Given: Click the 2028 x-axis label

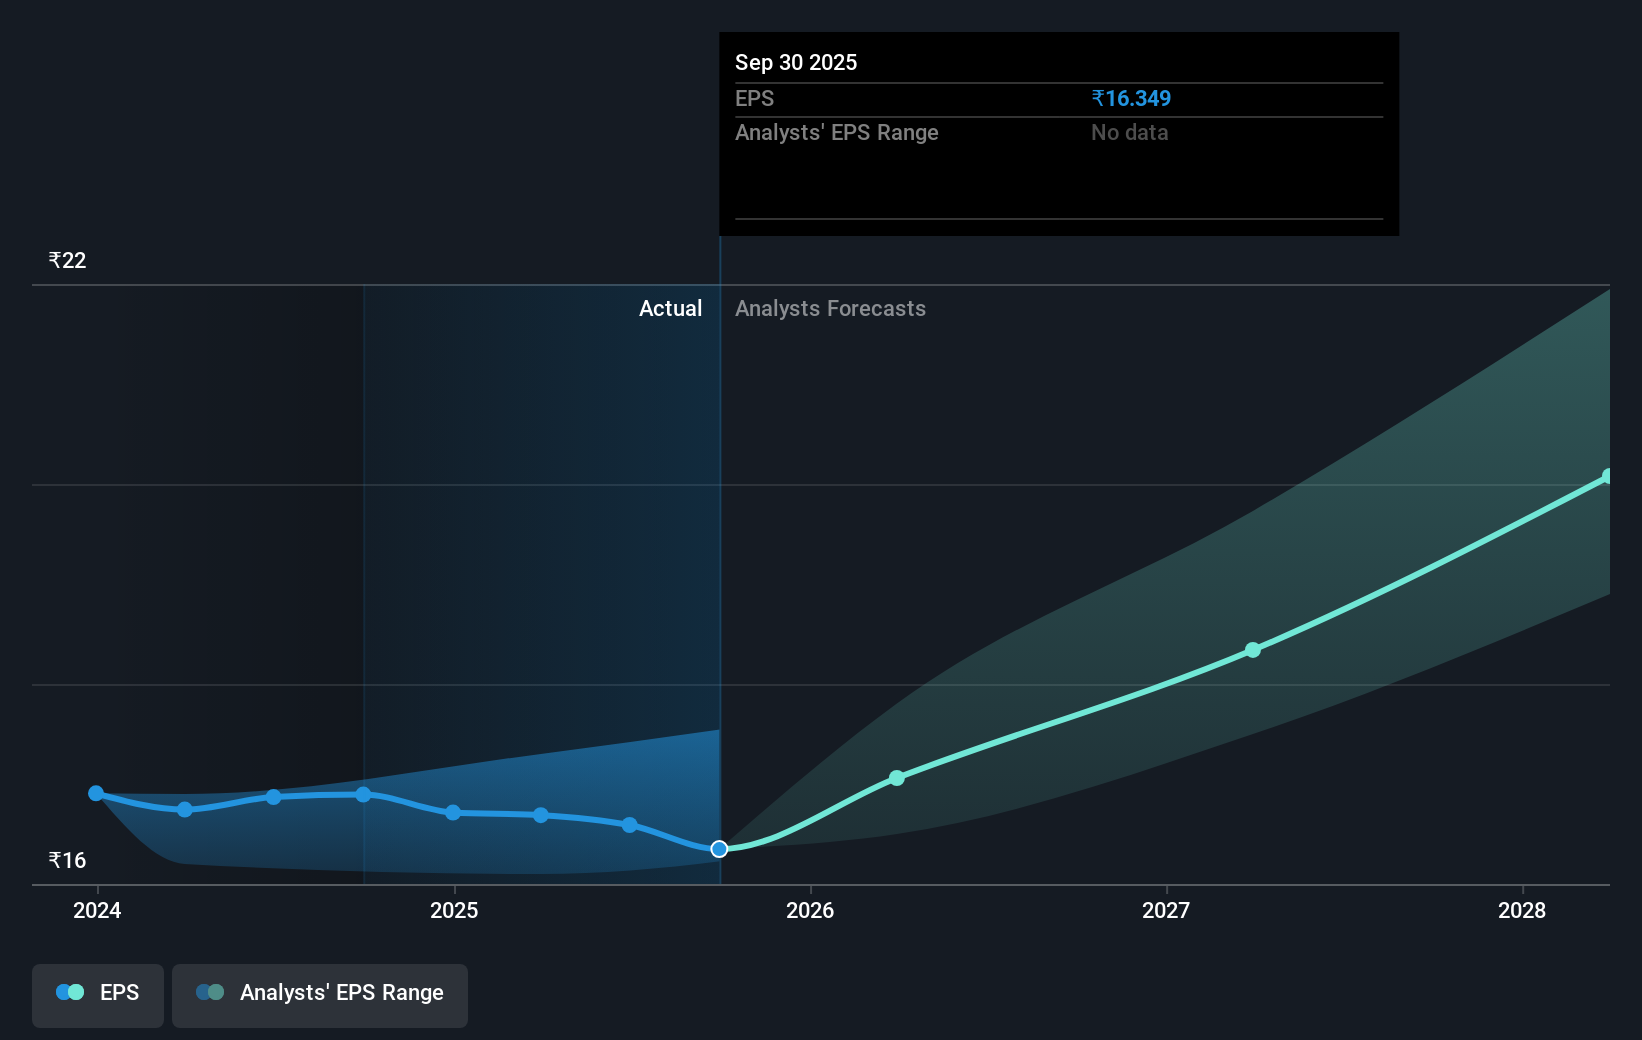Looking at the screenshot, I should coord(1522,910).
